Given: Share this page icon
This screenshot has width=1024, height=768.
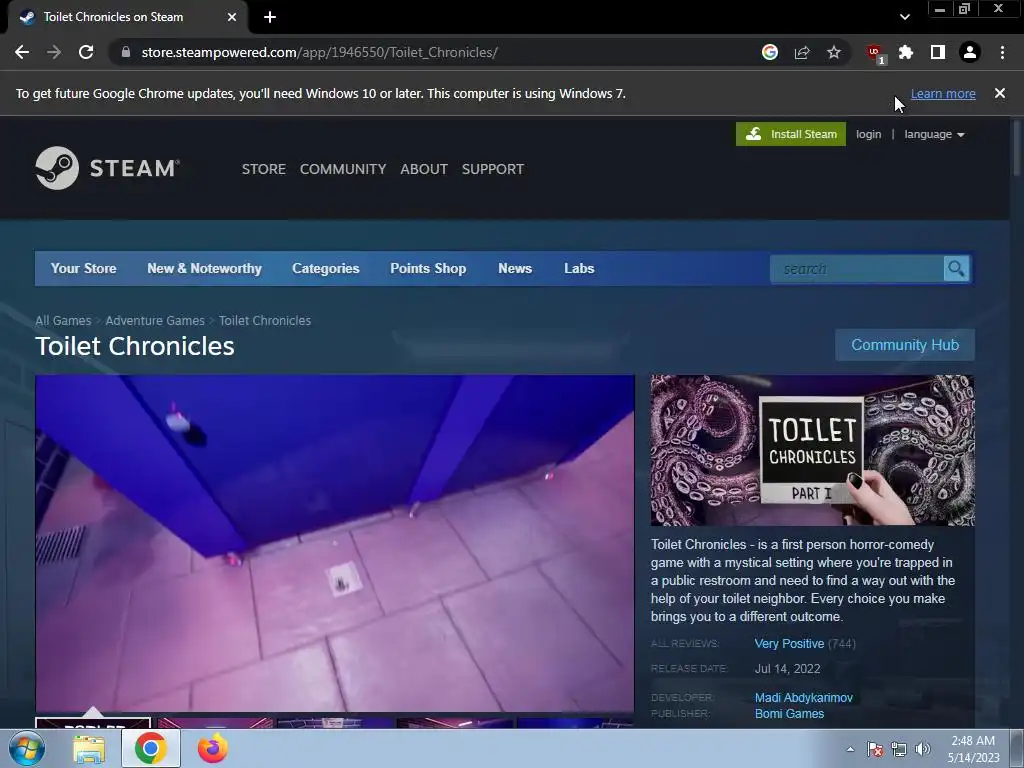Looking at the screenshot, I should point(802,52).
